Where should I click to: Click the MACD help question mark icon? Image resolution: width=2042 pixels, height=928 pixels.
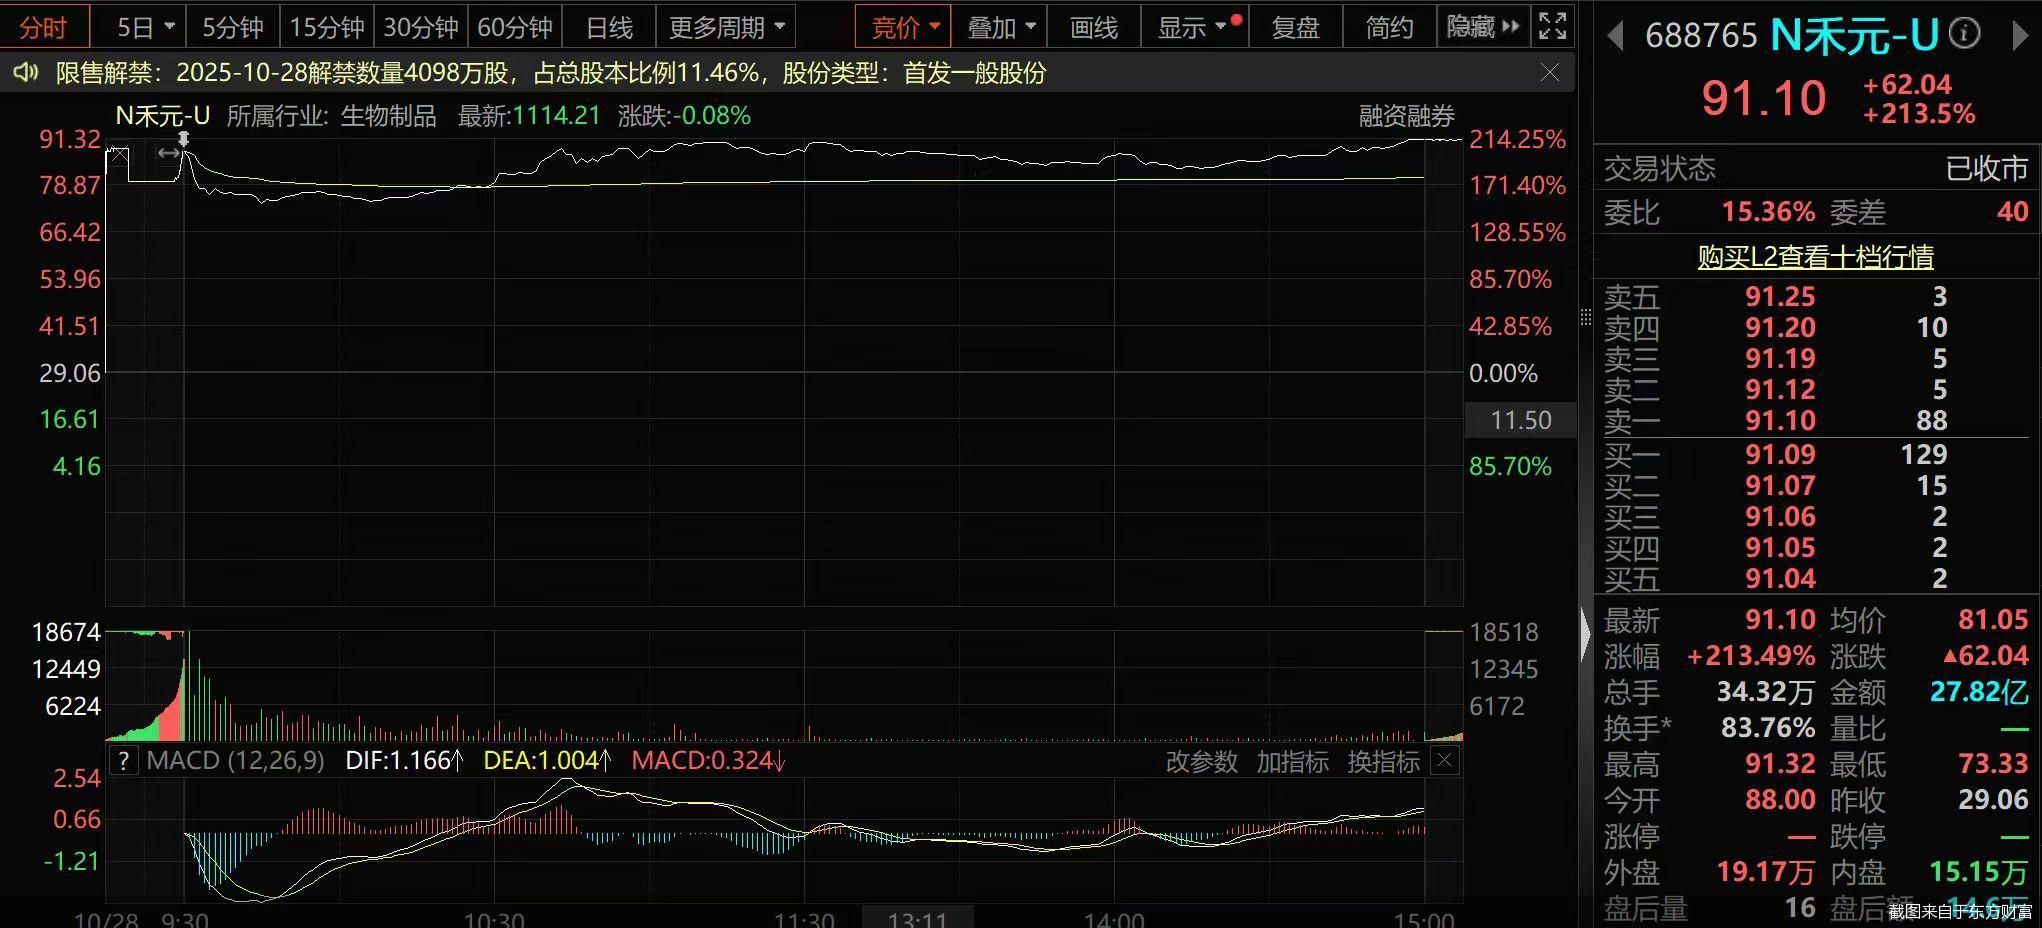122,761
